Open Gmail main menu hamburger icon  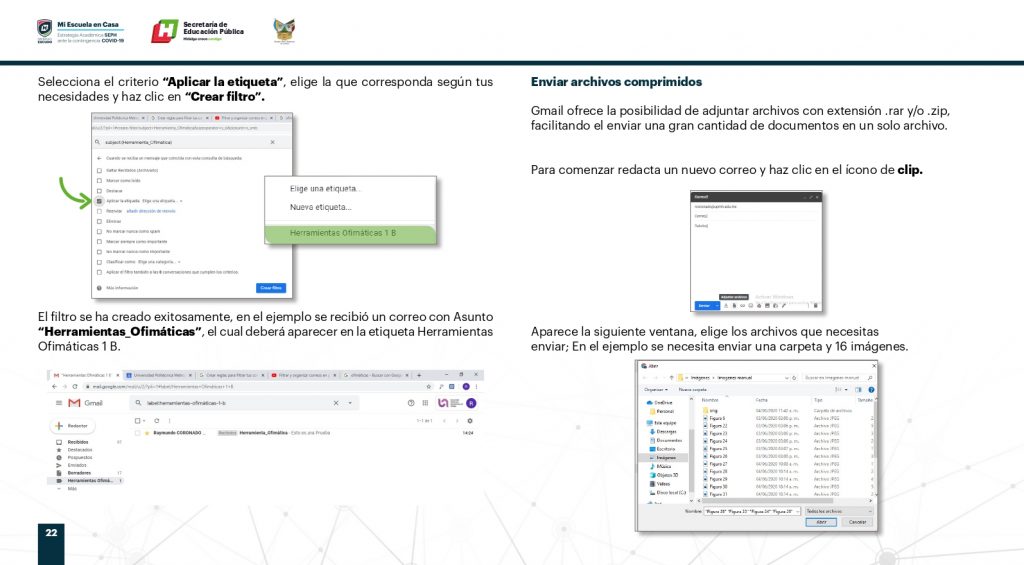click(59, 403)
